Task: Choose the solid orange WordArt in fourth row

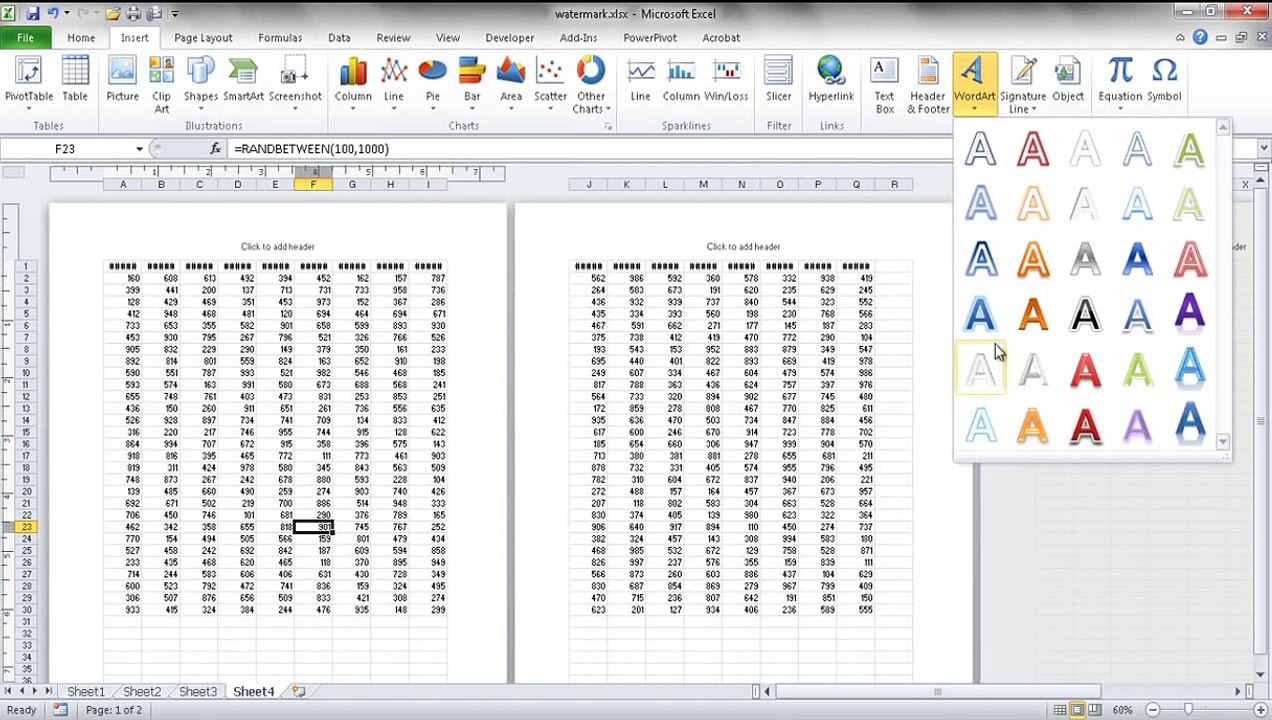Action: (1033, 315)
